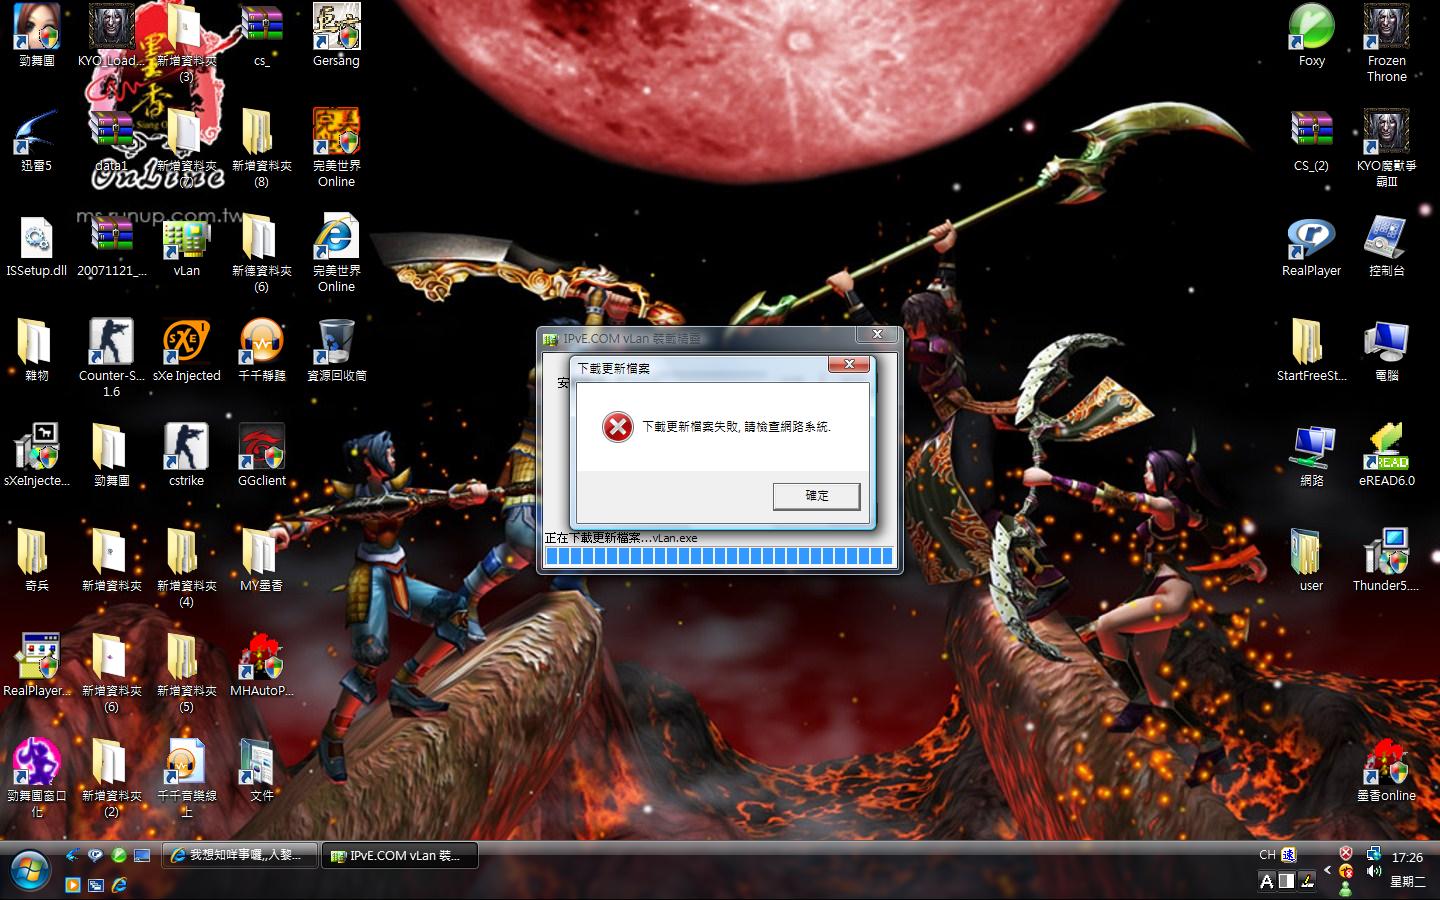Launch the cstrike shortcut
This screenshot has width=1440, height=900.
(187, 456)
